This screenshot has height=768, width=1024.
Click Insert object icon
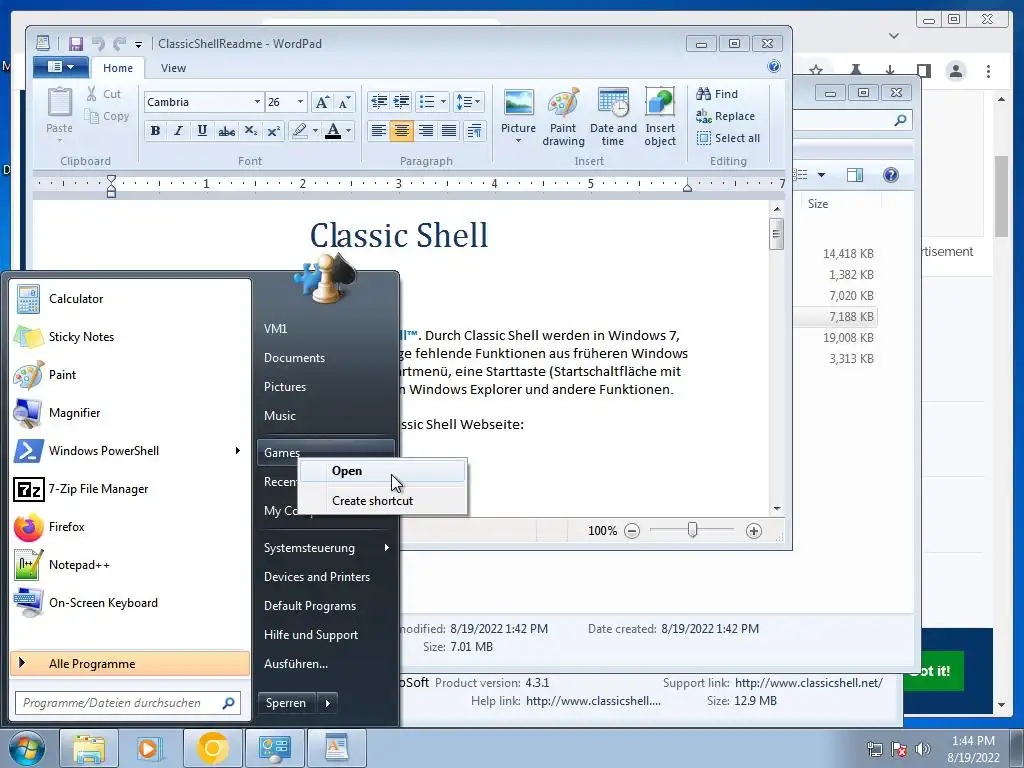[x=660, y=103]
